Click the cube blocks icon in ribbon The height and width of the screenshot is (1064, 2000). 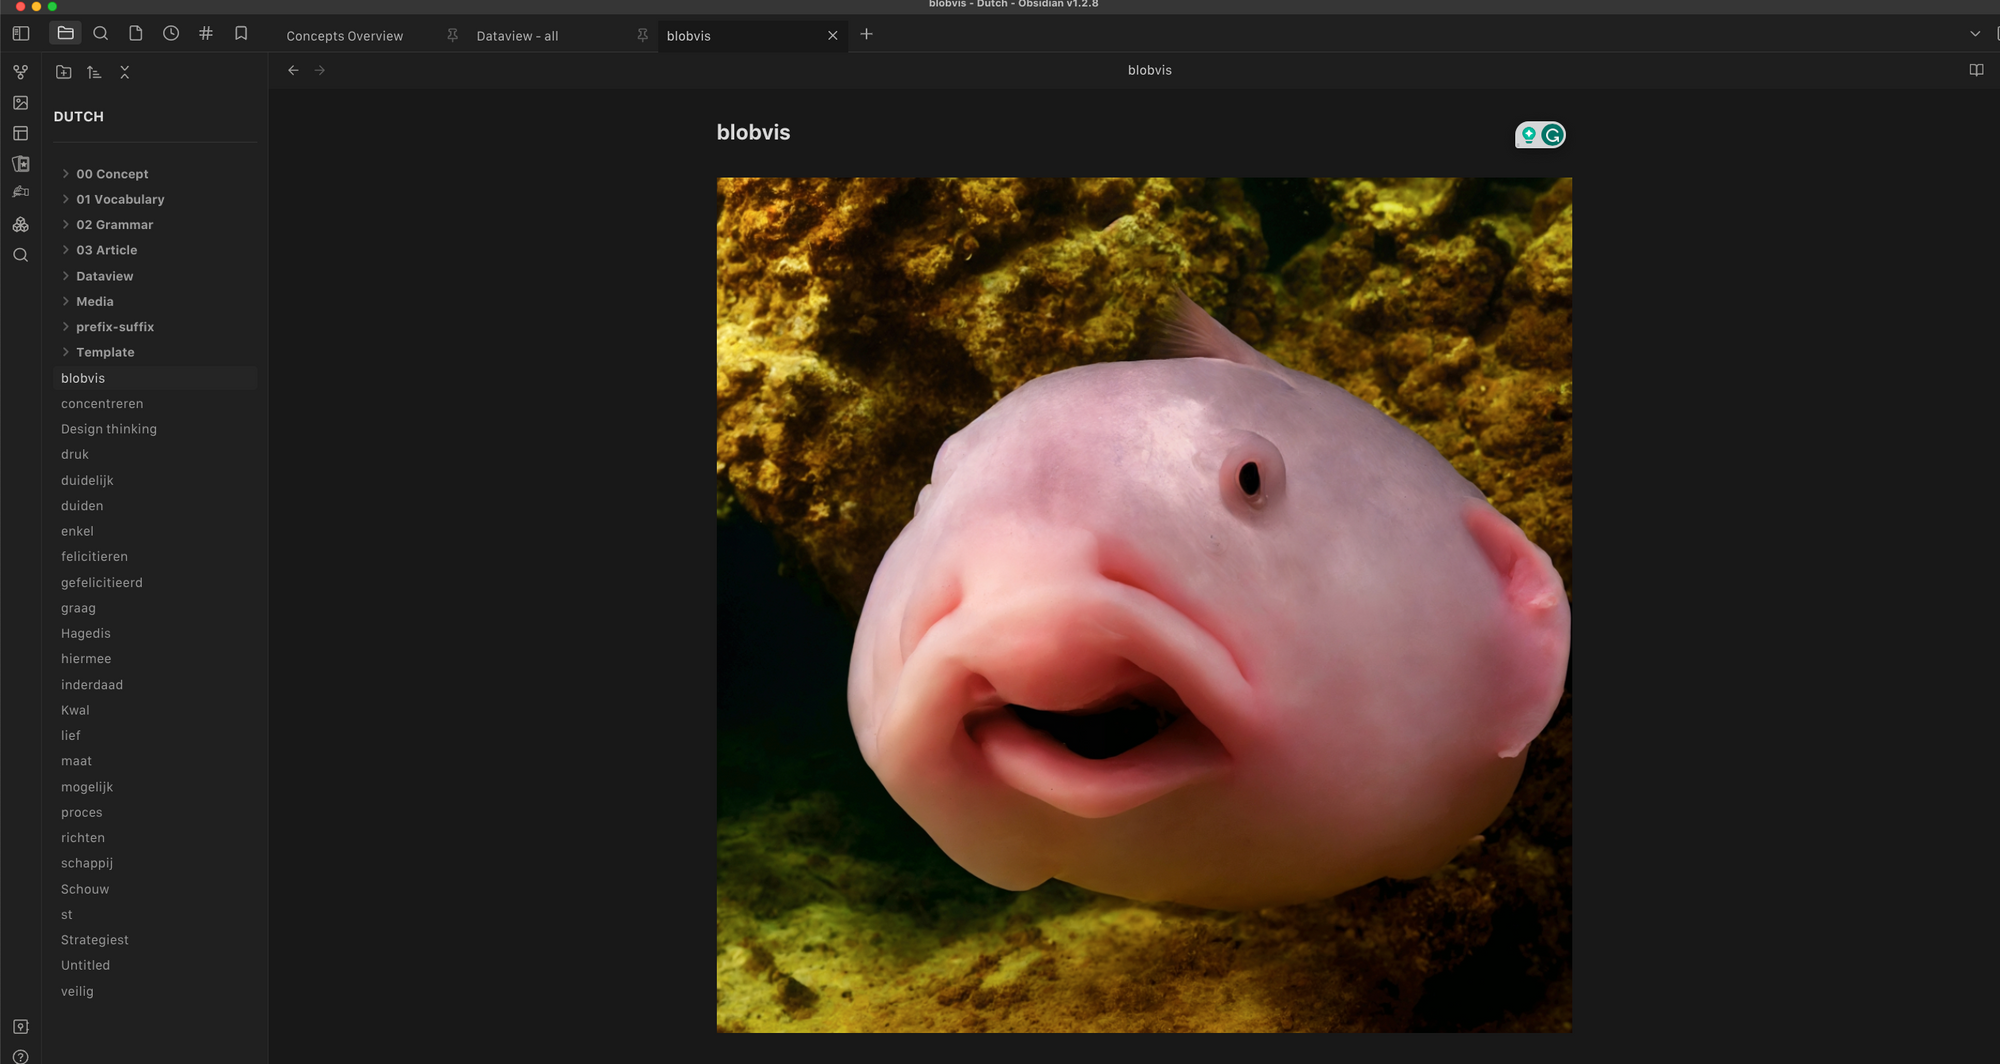(20, 225)
